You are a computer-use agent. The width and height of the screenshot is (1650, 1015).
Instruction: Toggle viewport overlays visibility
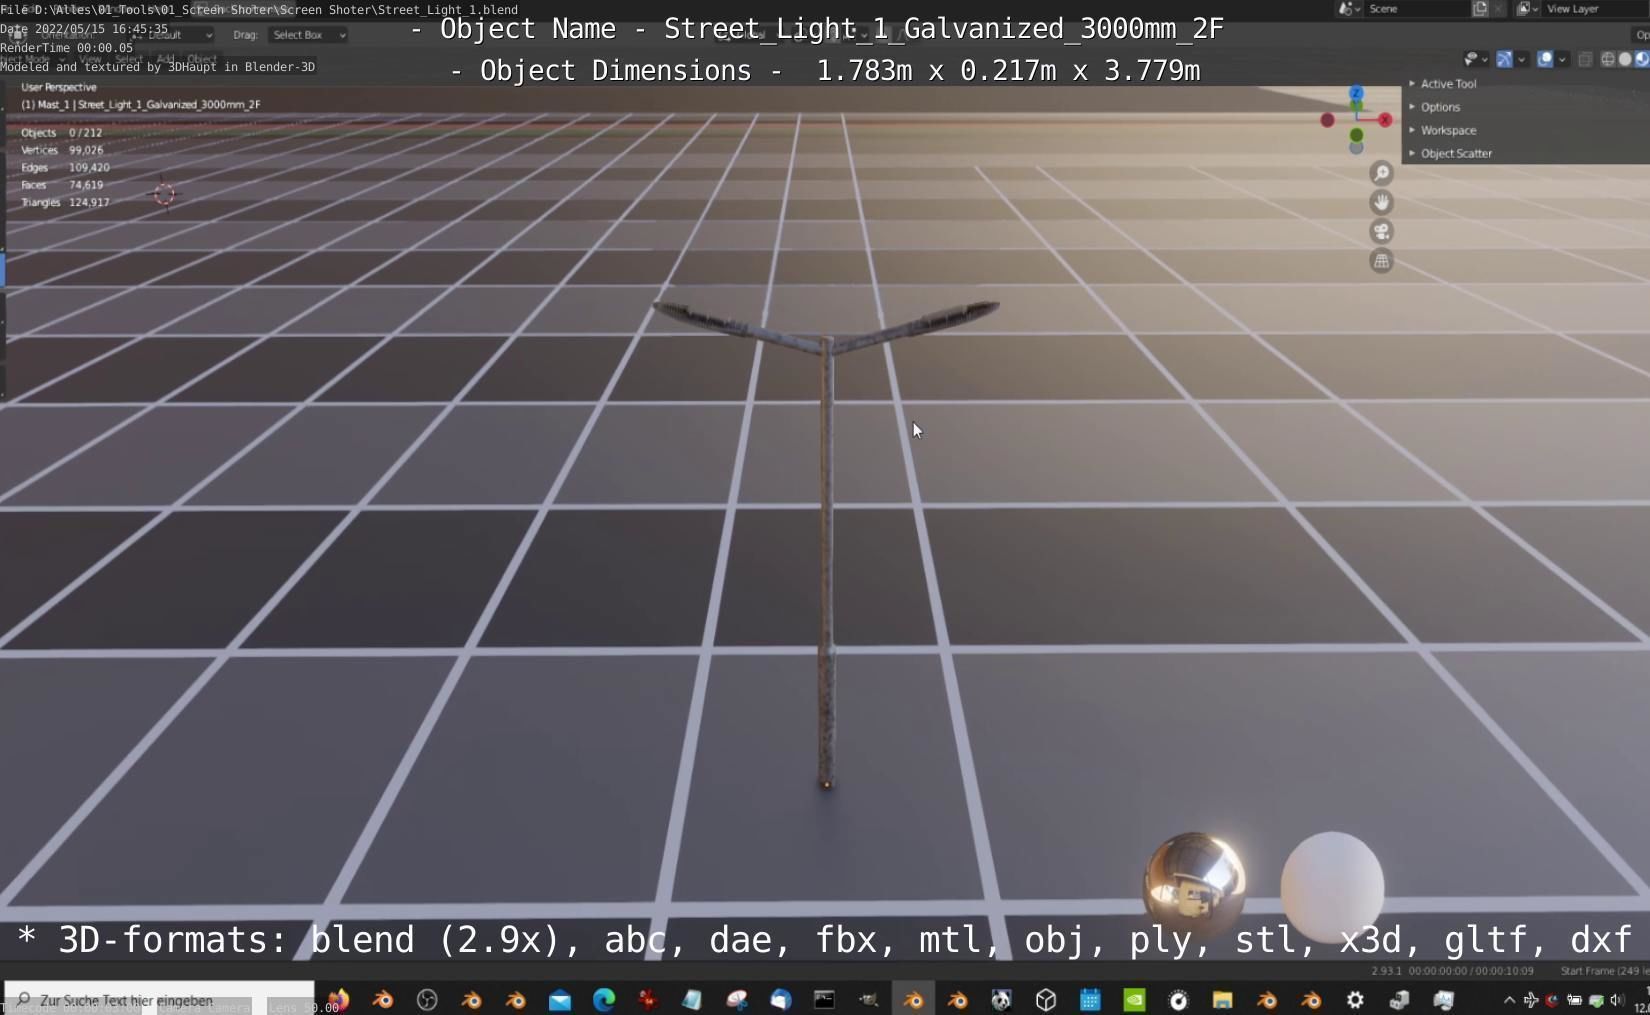[x=1545, y=60]
